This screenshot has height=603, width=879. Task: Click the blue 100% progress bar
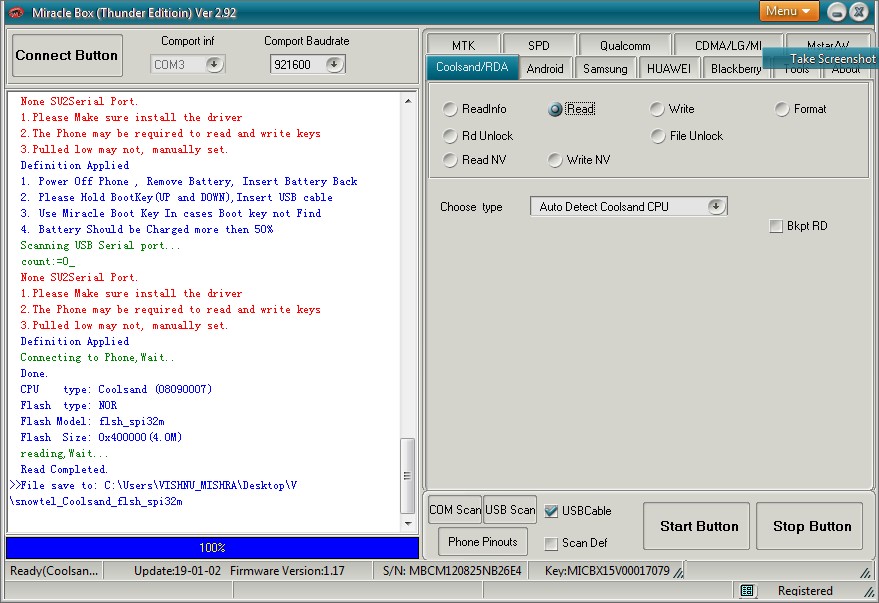point(212,548)
